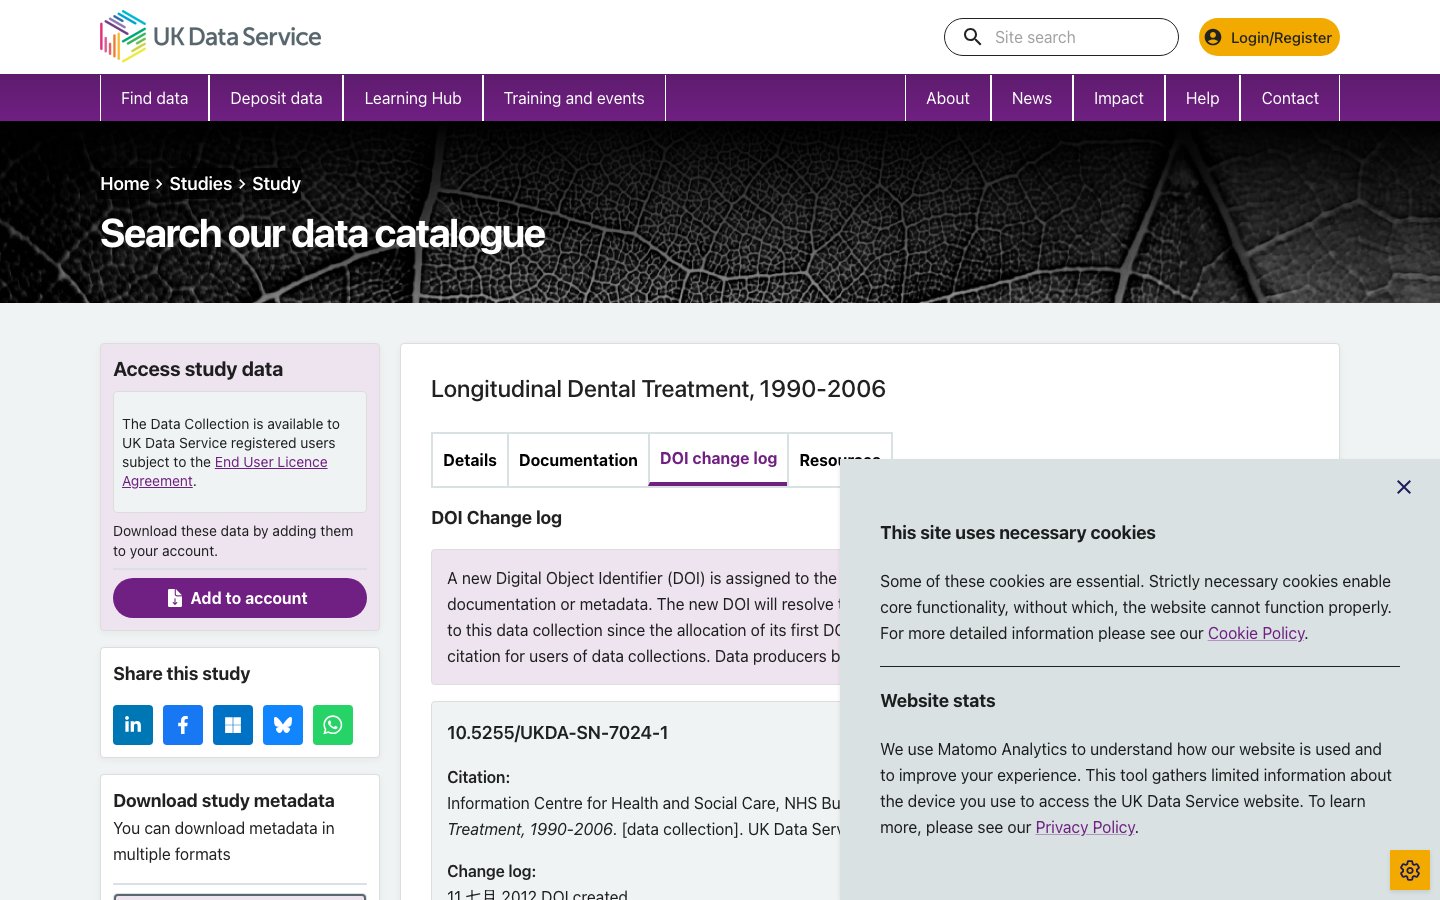Switch to the Documentation tab
The image size is (1440, 900).
coord(578,460)
